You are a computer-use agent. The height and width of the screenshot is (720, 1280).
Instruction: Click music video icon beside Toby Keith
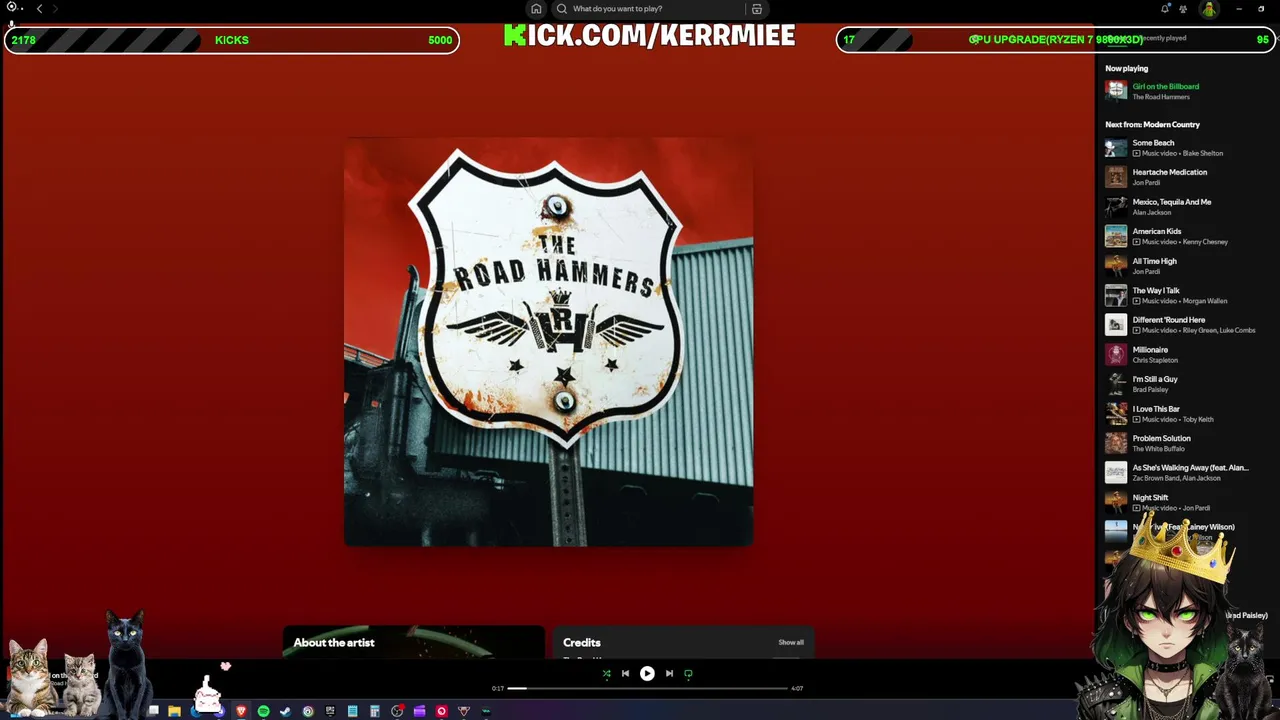1136,419
